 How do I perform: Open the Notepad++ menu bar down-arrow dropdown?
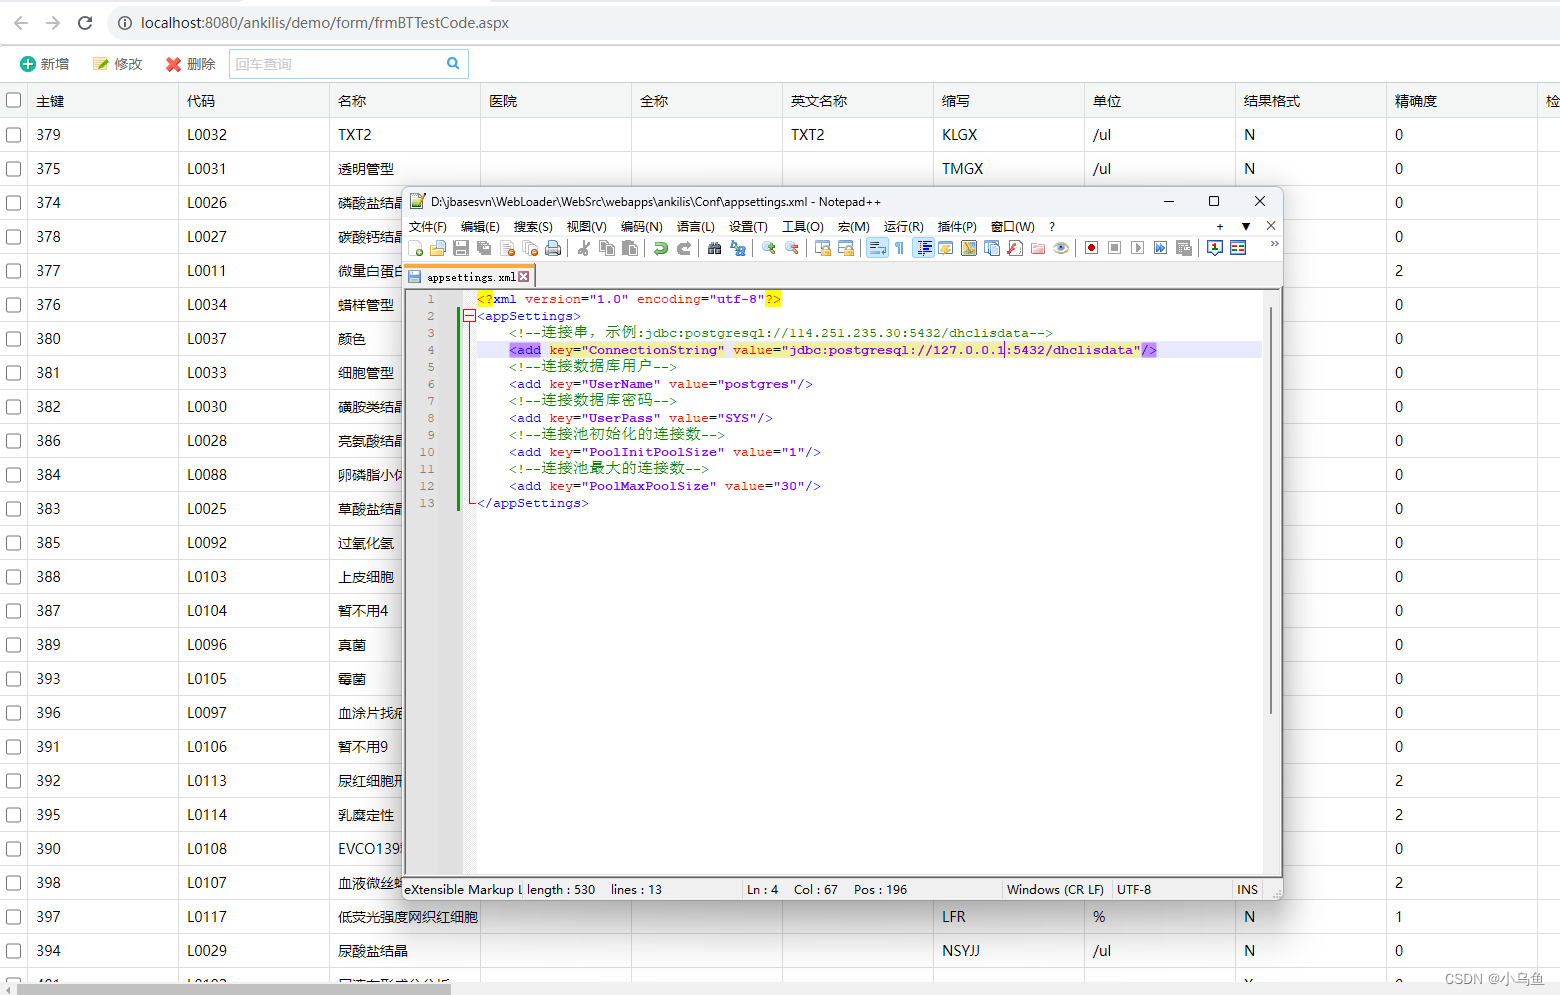click(1246, 226)
